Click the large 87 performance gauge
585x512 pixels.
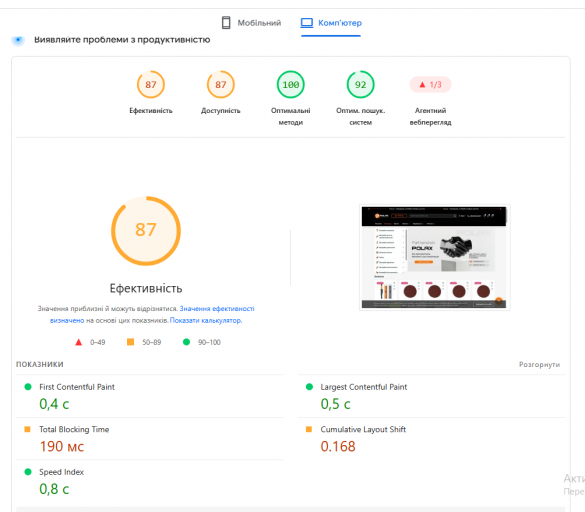(x=146, y=231)
